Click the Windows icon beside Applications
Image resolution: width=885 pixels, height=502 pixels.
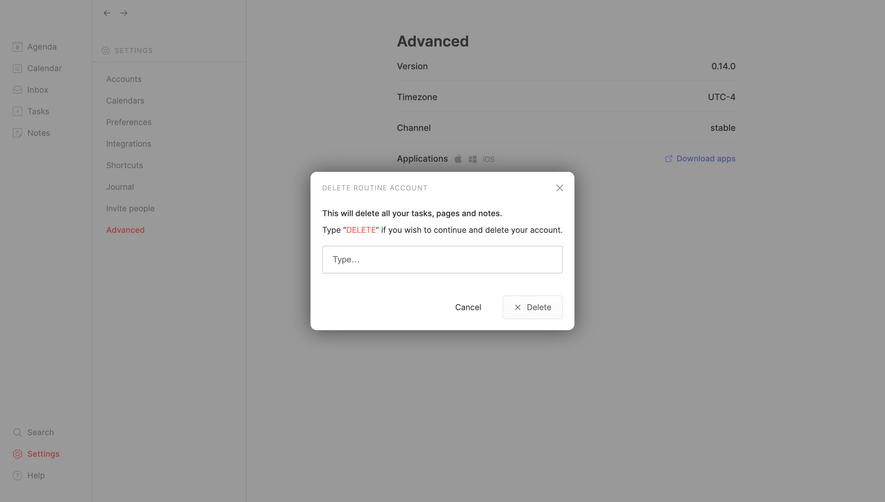pos(472,159)
